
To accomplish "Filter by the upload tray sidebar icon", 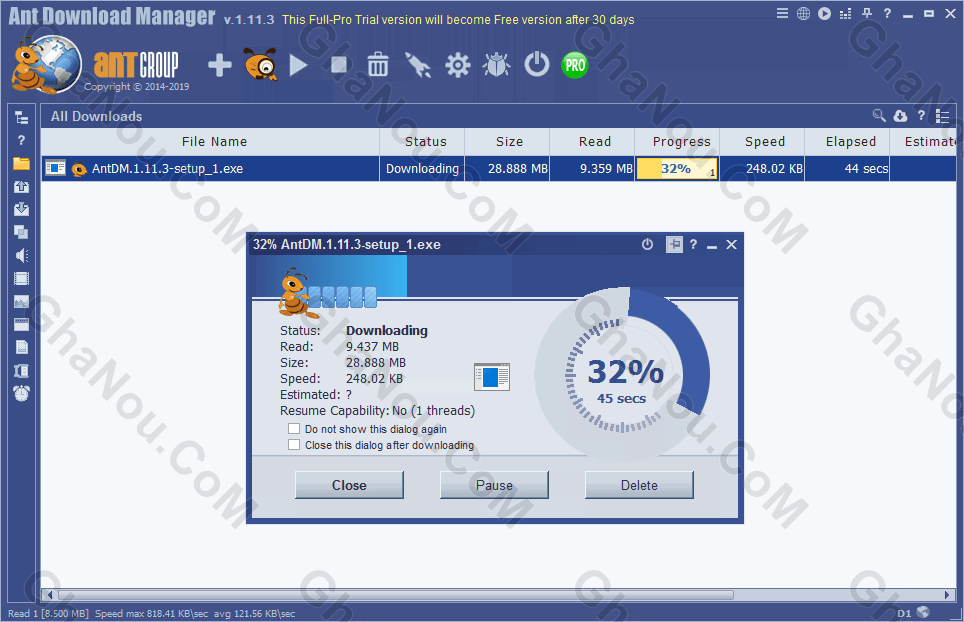I will click(22, 186).
